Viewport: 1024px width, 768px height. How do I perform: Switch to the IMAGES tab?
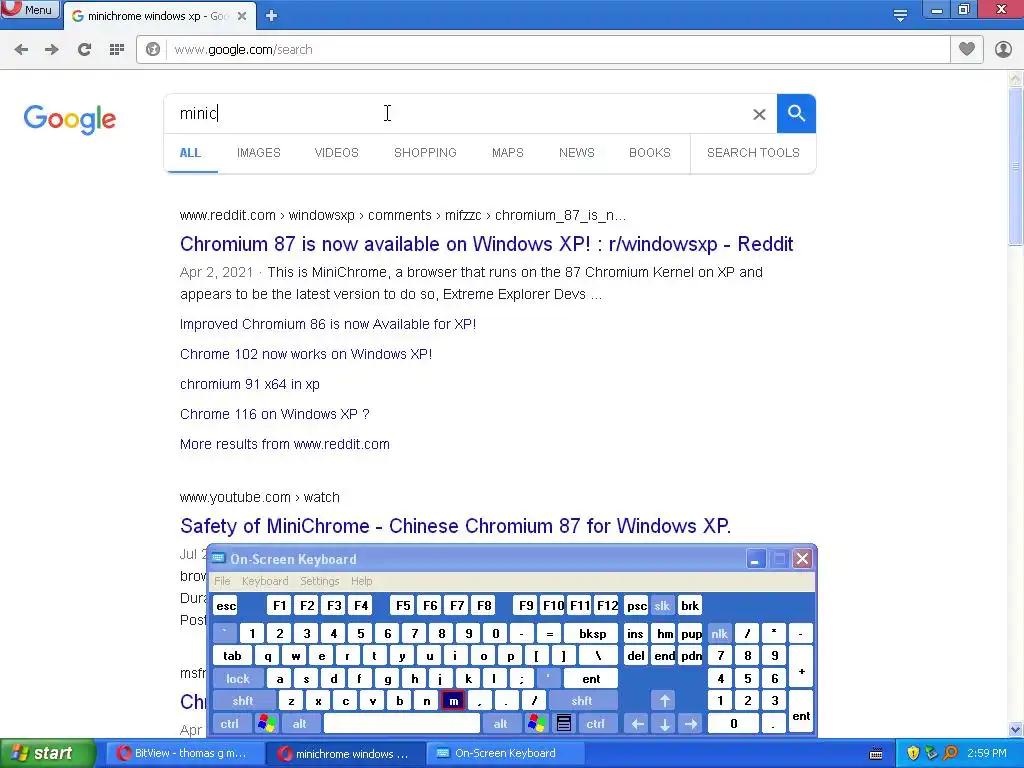(x=259, y=153)
